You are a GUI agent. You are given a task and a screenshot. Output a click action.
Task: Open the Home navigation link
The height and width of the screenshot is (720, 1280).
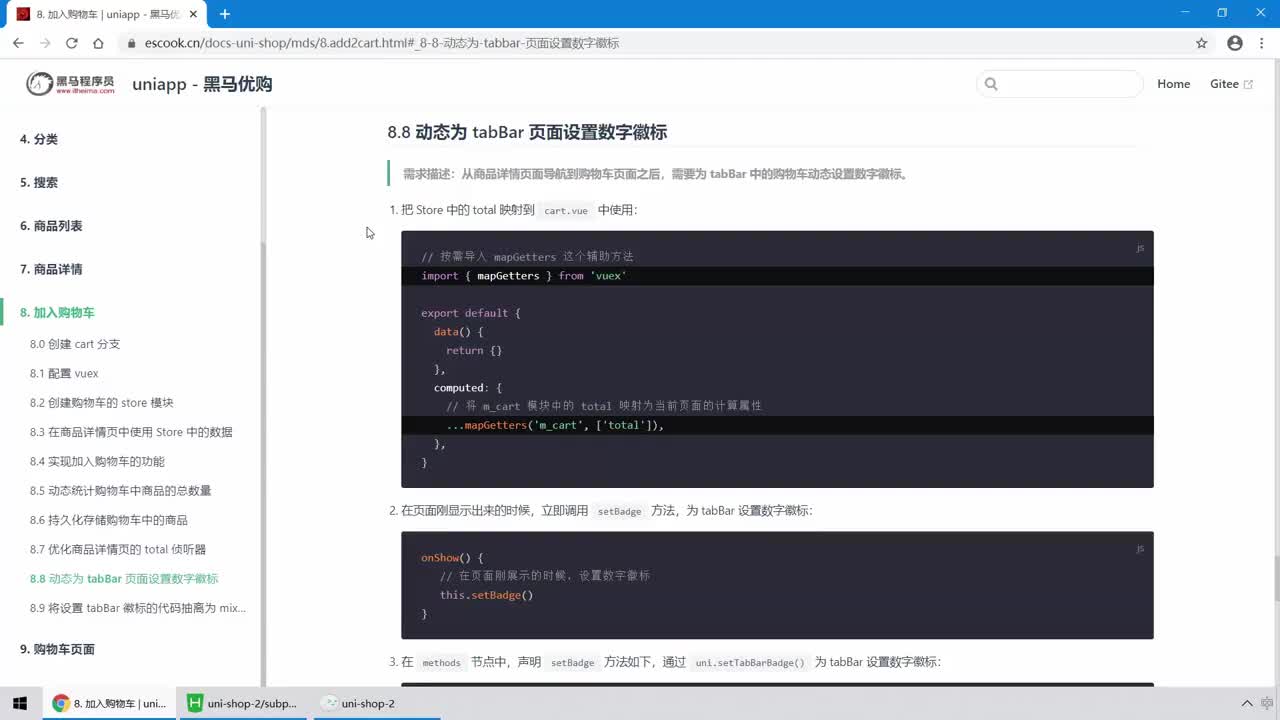[x=1173, y=84]
